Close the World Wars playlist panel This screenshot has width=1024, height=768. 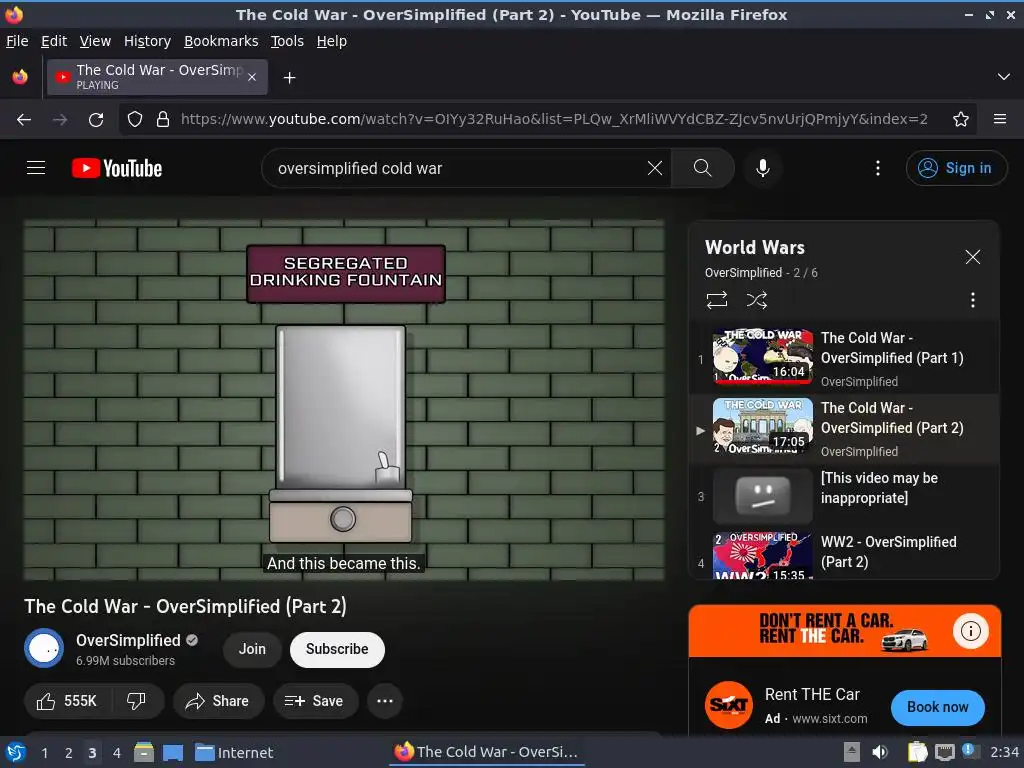tap(972, 257)
